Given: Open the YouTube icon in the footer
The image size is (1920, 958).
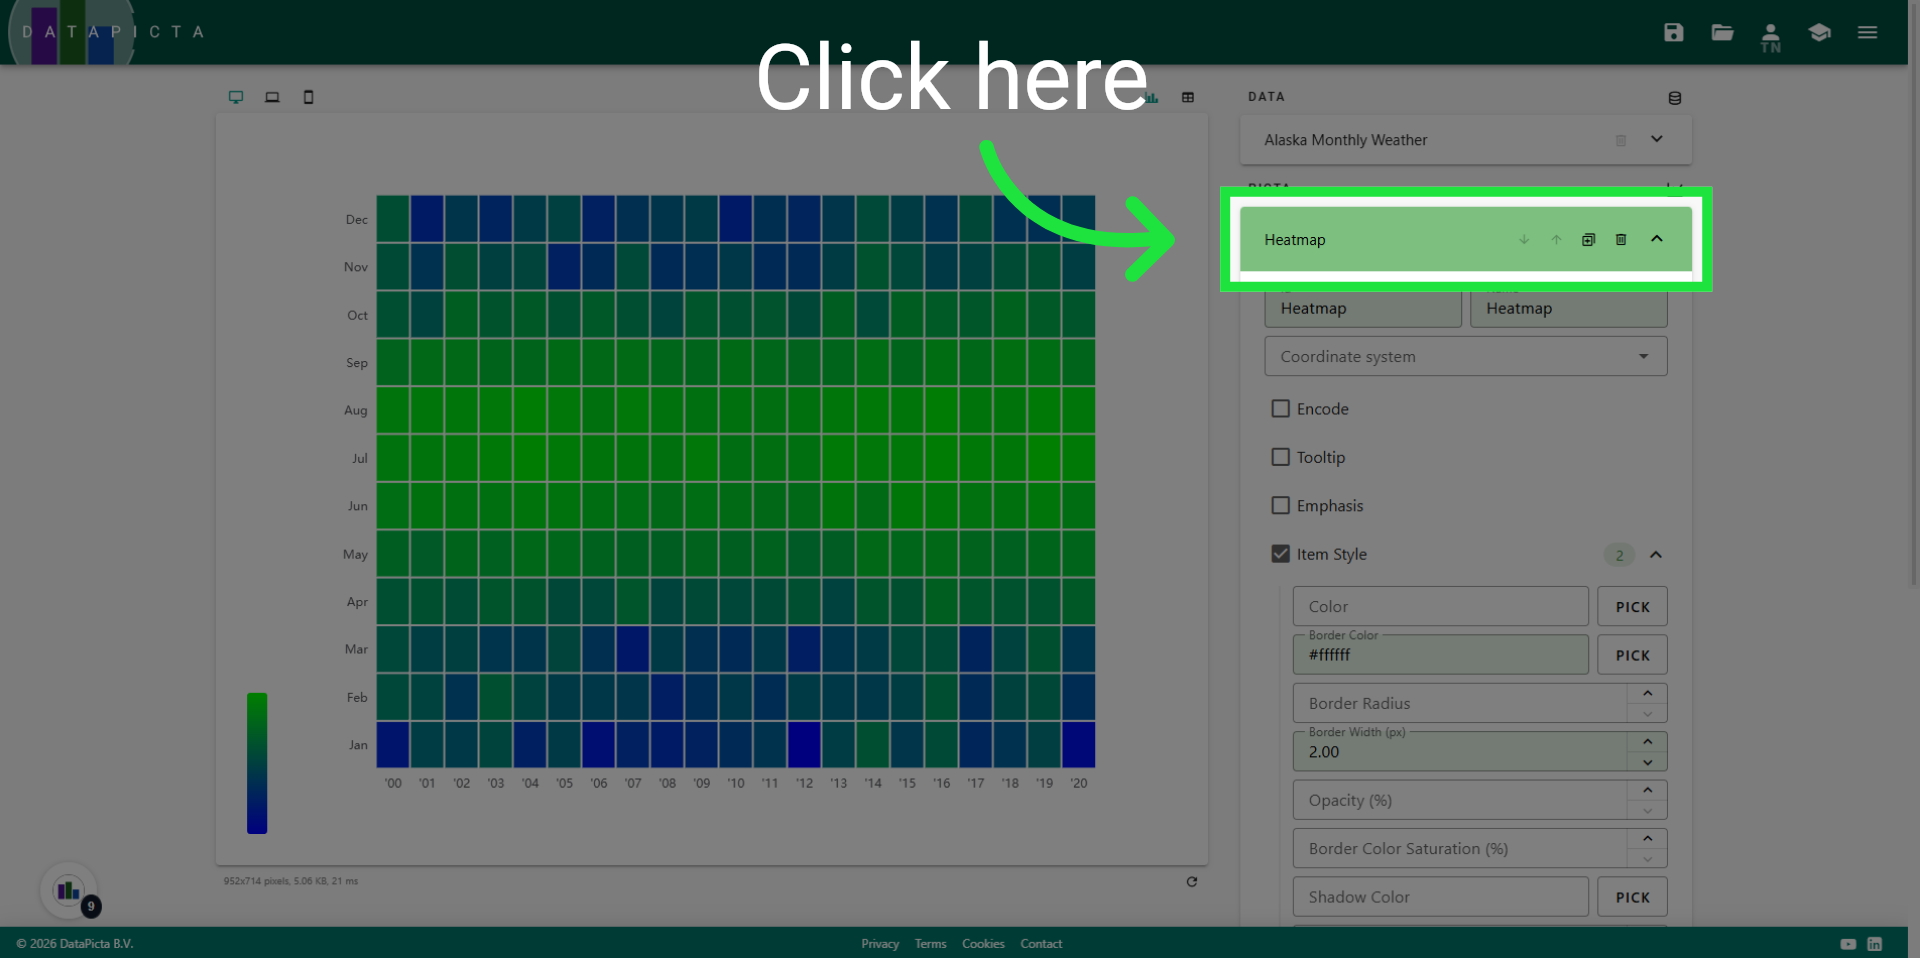Looking at the screenshot, I should pos(1848,943).
